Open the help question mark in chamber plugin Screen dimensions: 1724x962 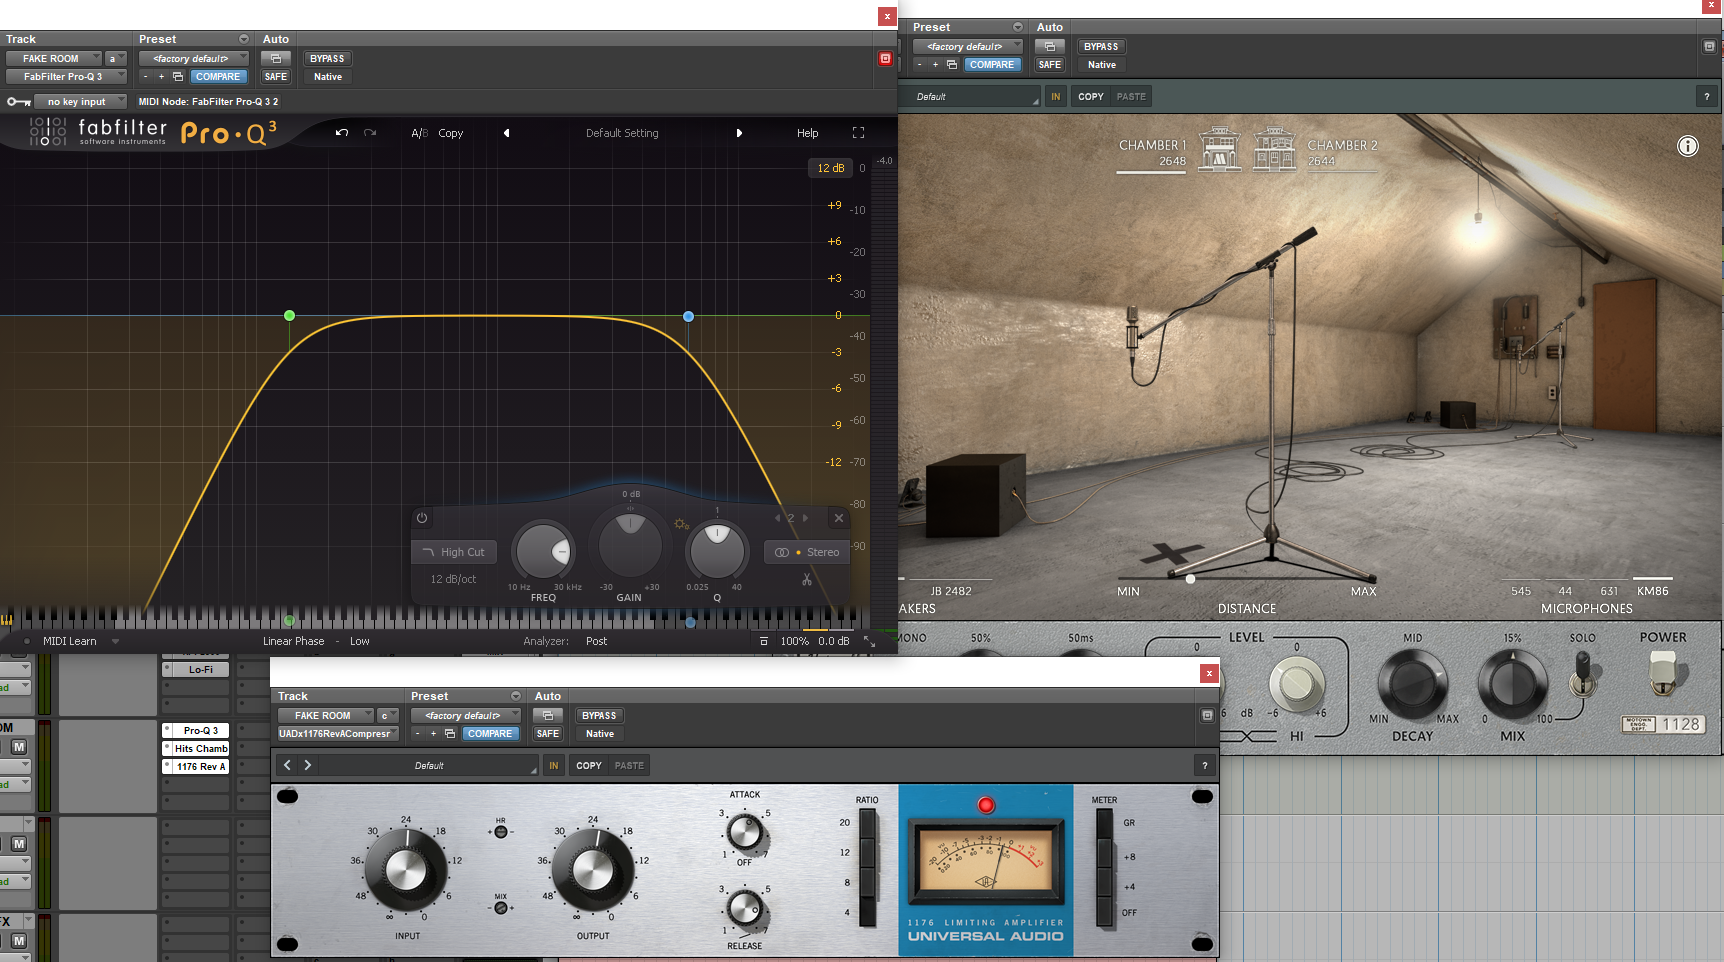tap(1707, 97)
